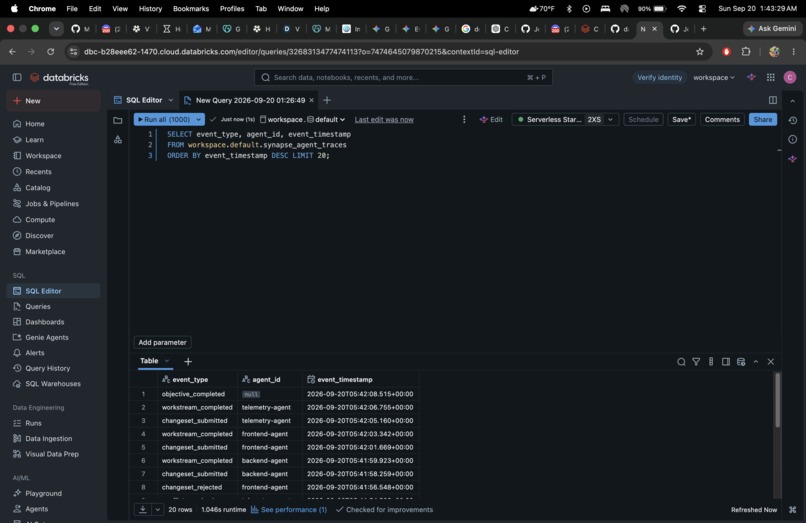
Task: Open download format options arrow
Action: click(158, 510)
